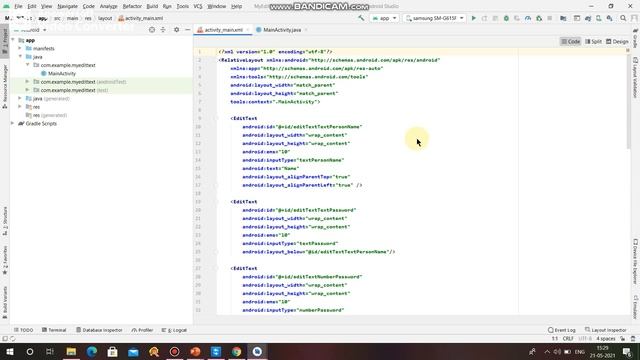
Task: Click the Apply Changes and Restart Activity icon
Action: click(x=484, y=18)
